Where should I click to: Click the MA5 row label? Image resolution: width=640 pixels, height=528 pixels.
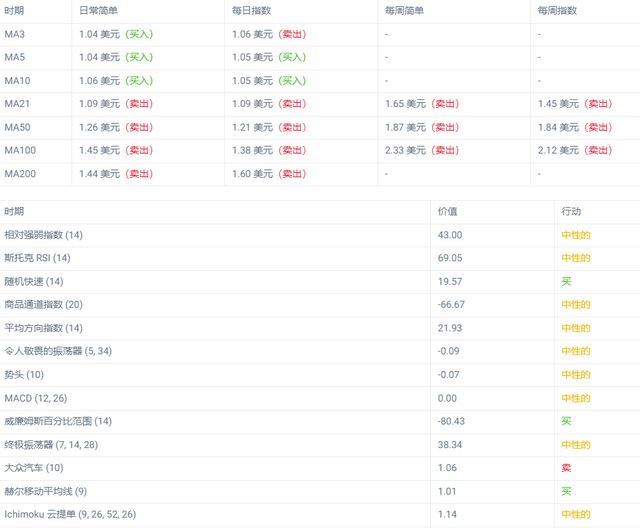(15, 57)
